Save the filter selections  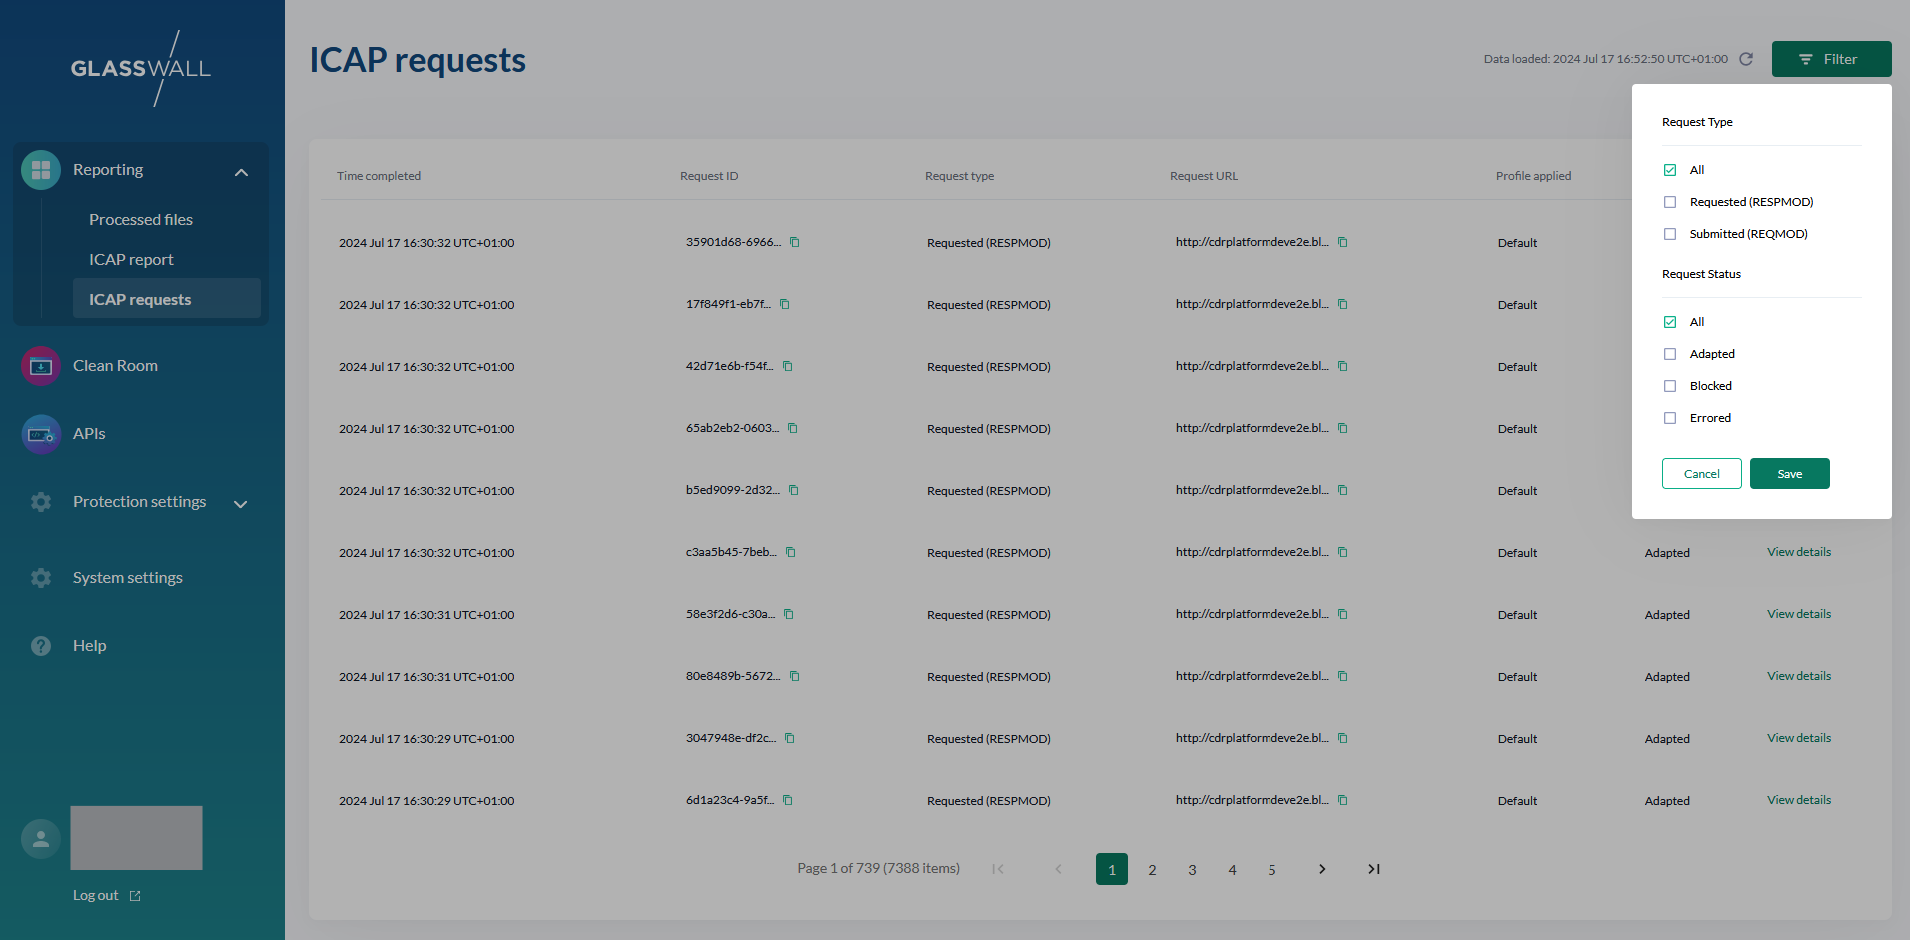[x=1789, y=474]
